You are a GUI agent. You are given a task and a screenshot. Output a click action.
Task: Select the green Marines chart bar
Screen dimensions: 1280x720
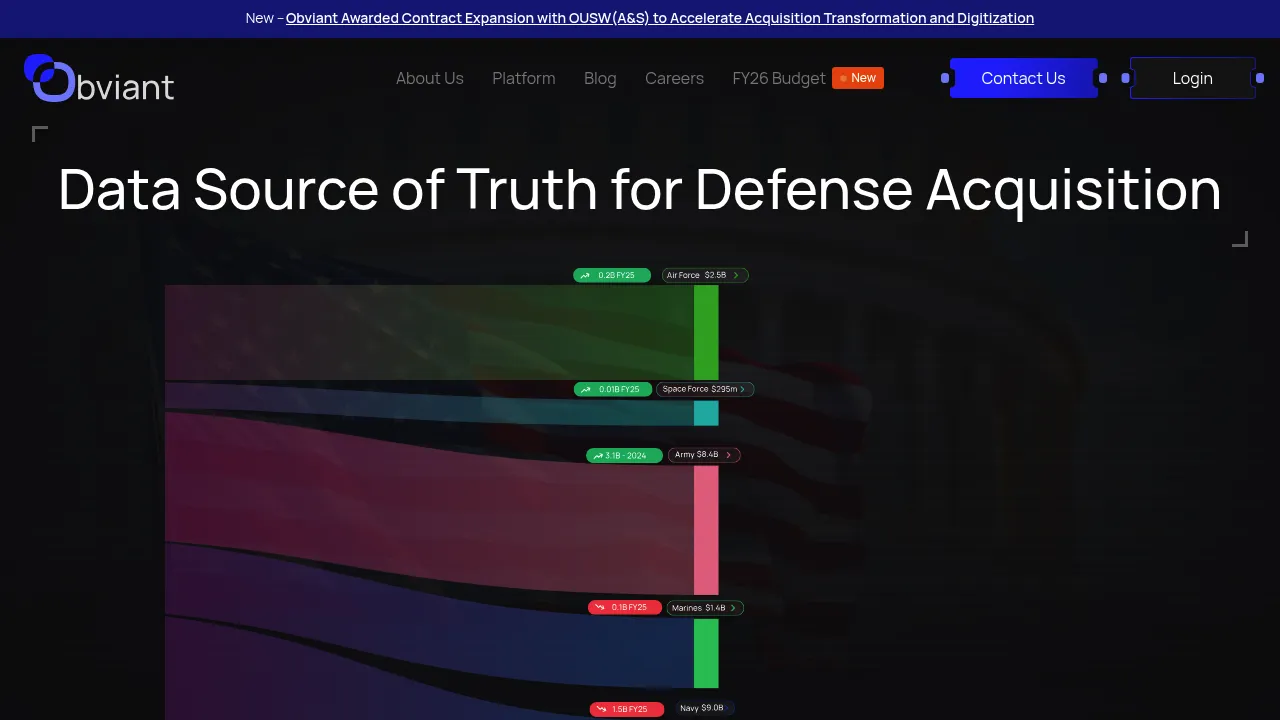706,653
